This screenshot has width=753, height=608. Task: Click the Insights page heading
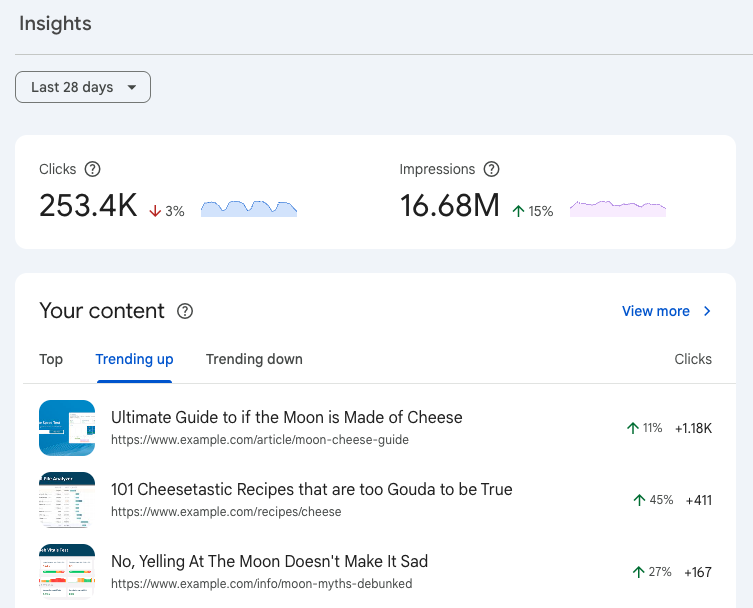tap(55, 24)
